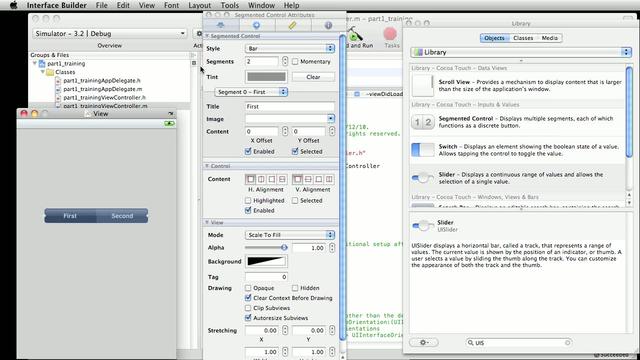640x360 pixels.
Task: Open the Attributes inspector tab
Action: (x=221, y=25)
